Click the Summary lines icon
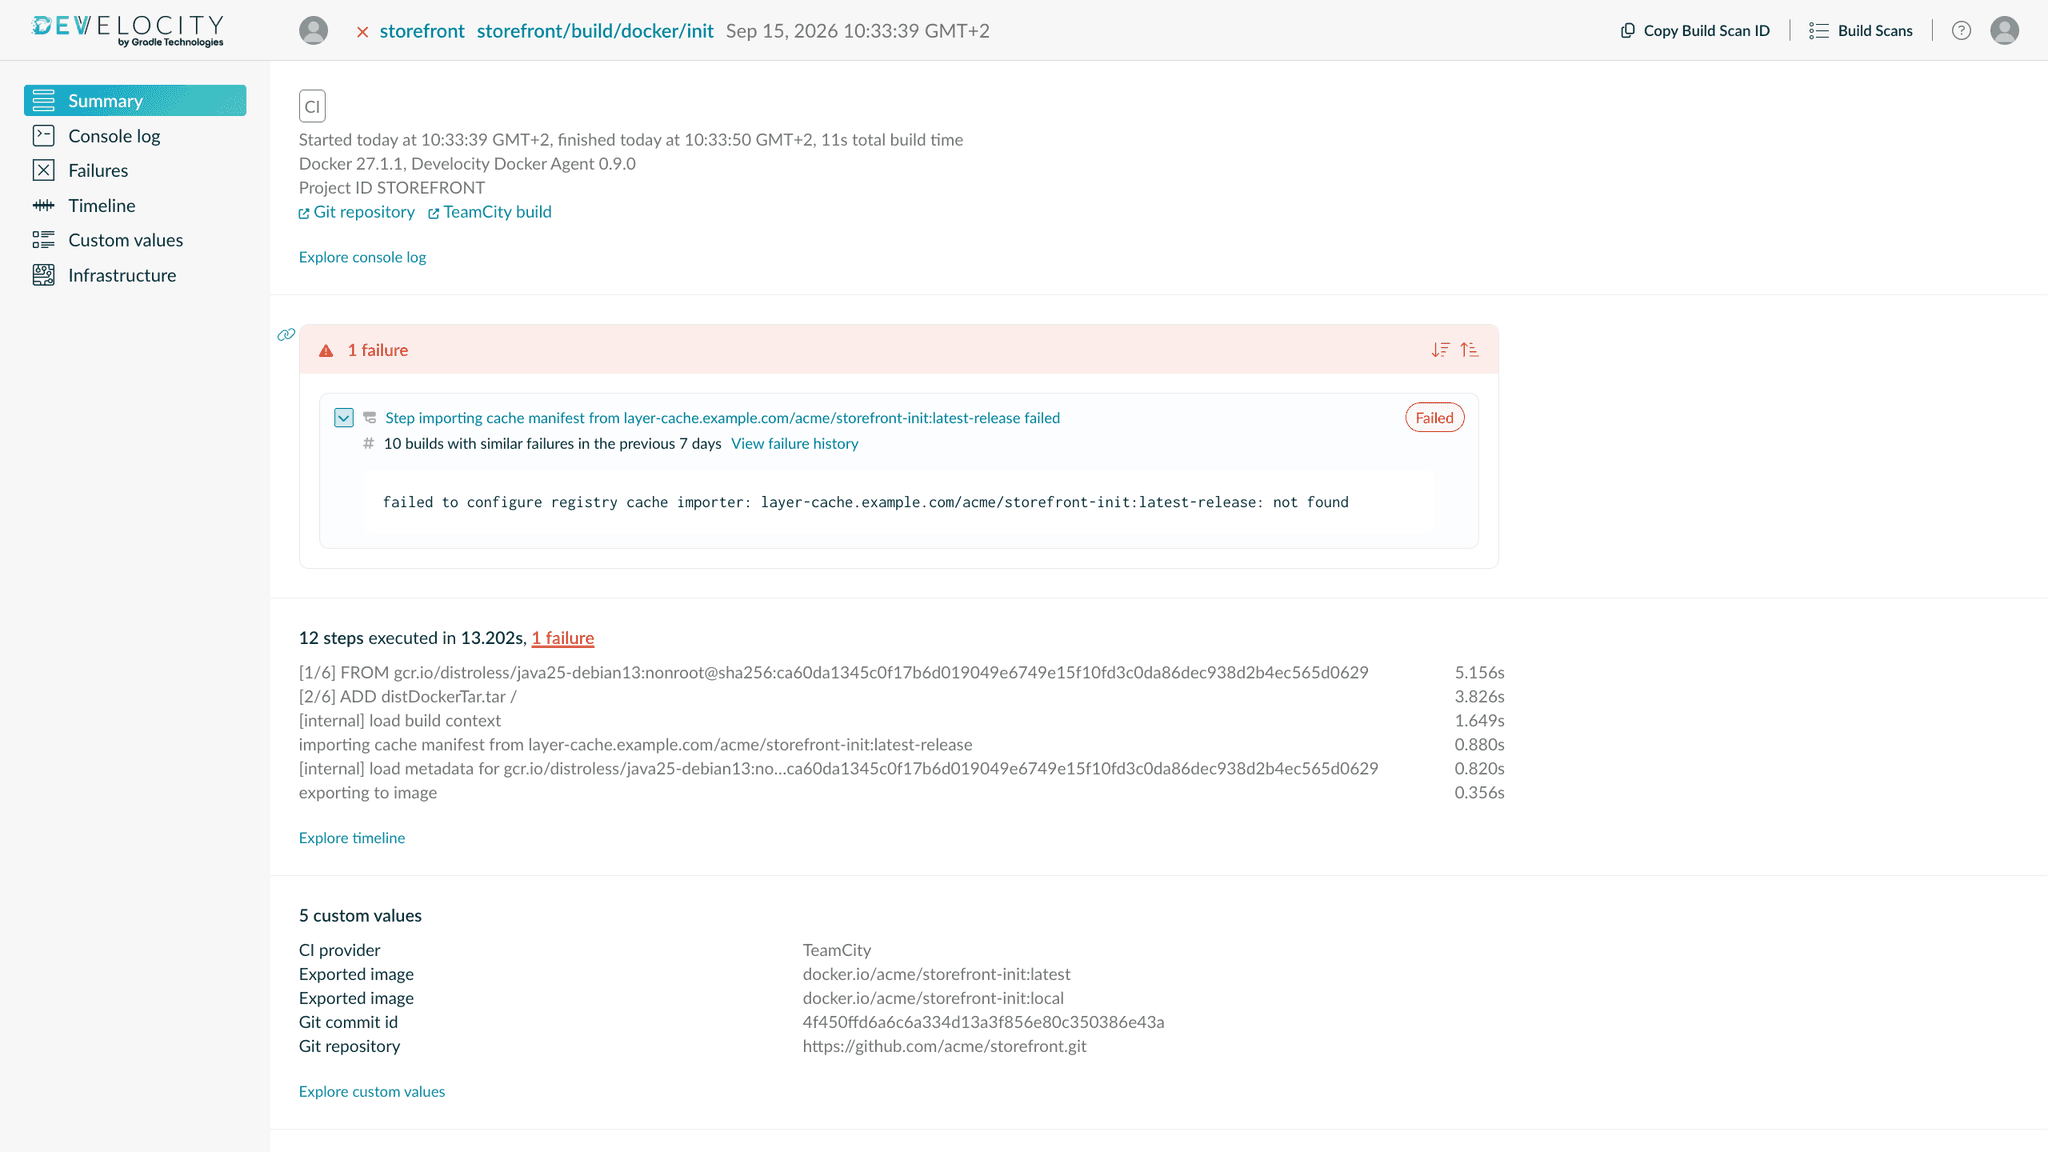 point(43,100)
